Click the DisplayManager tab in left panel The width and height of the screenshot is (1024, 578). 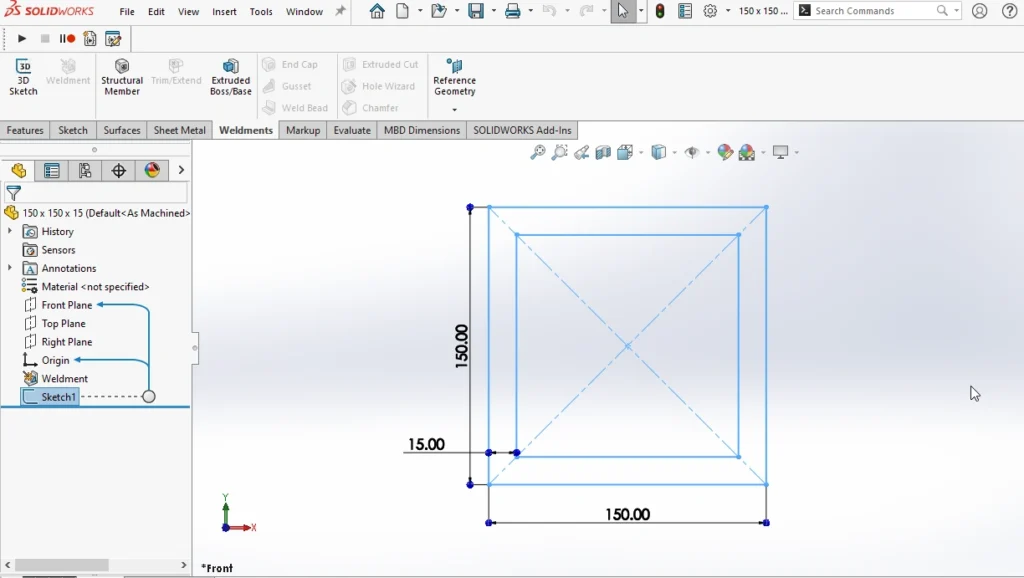[151, 170]
